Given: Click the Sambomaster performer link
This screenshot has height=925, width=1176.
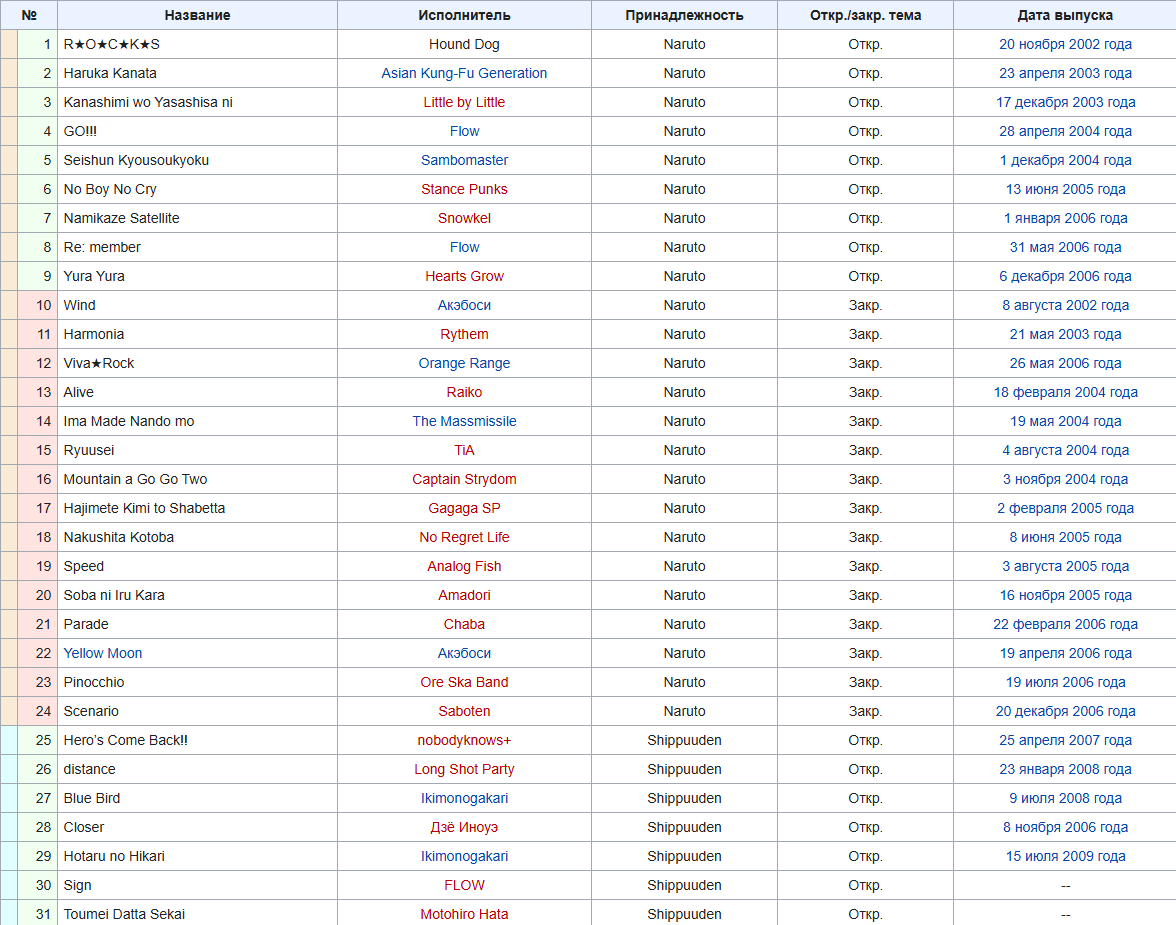Looking at the screenshot, I should click(x=464, y=161).
